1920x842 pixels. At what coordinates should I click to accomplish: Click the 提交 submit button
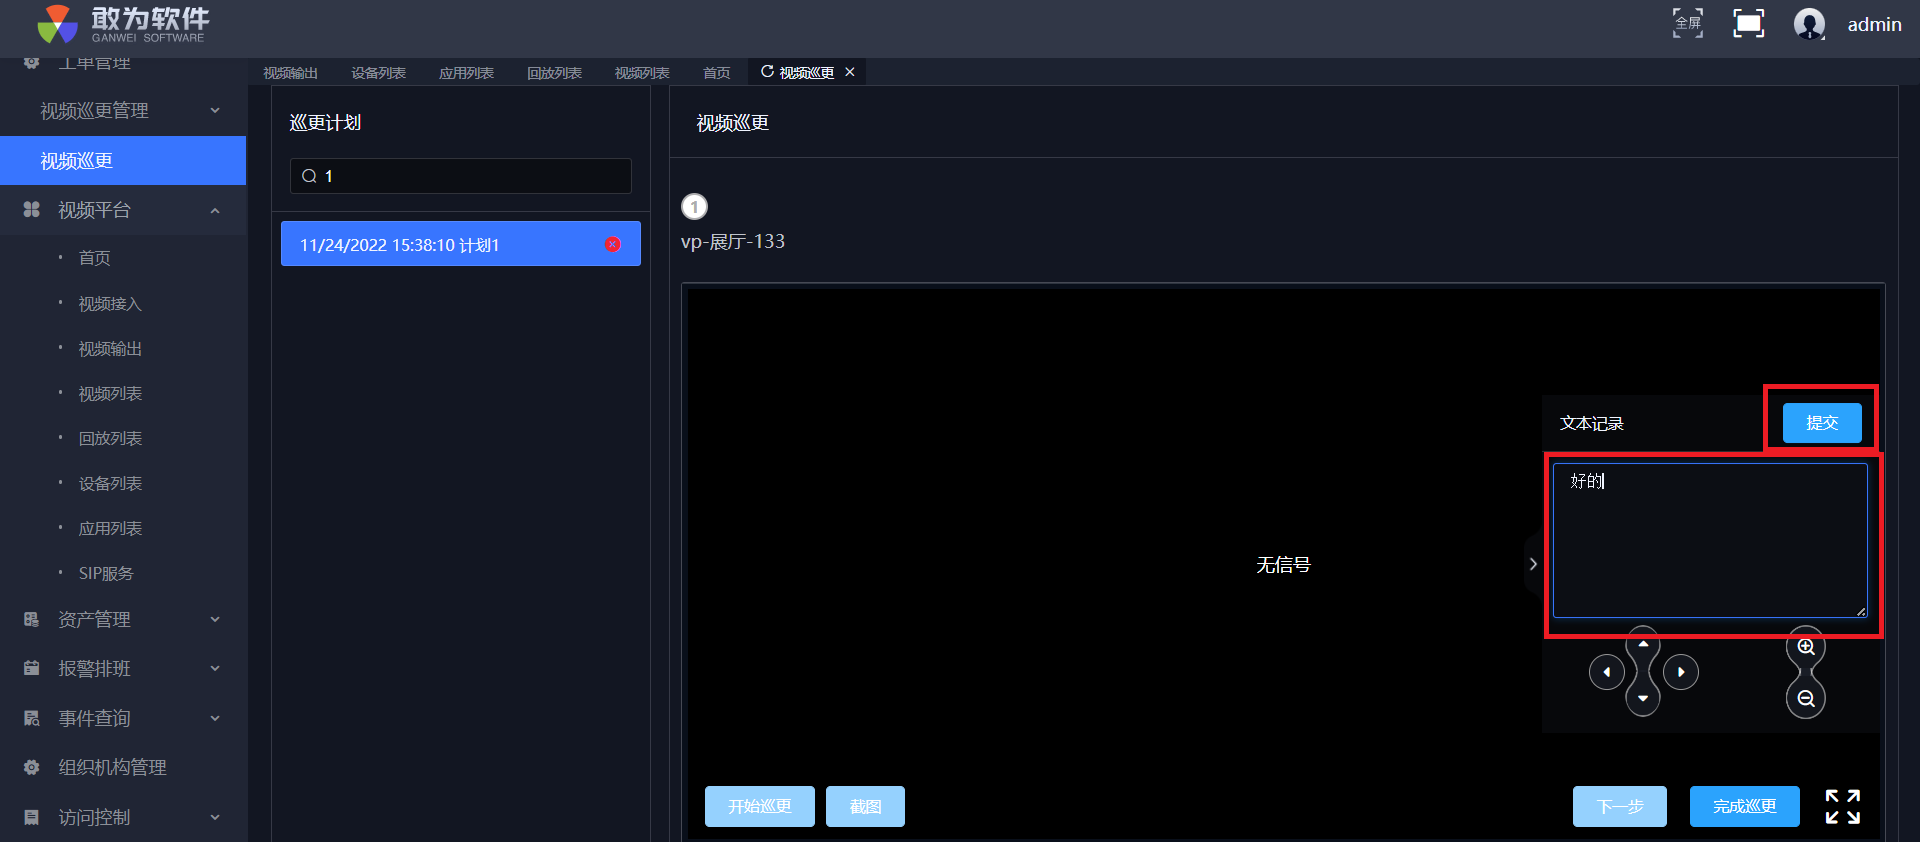coord(1822,423)
